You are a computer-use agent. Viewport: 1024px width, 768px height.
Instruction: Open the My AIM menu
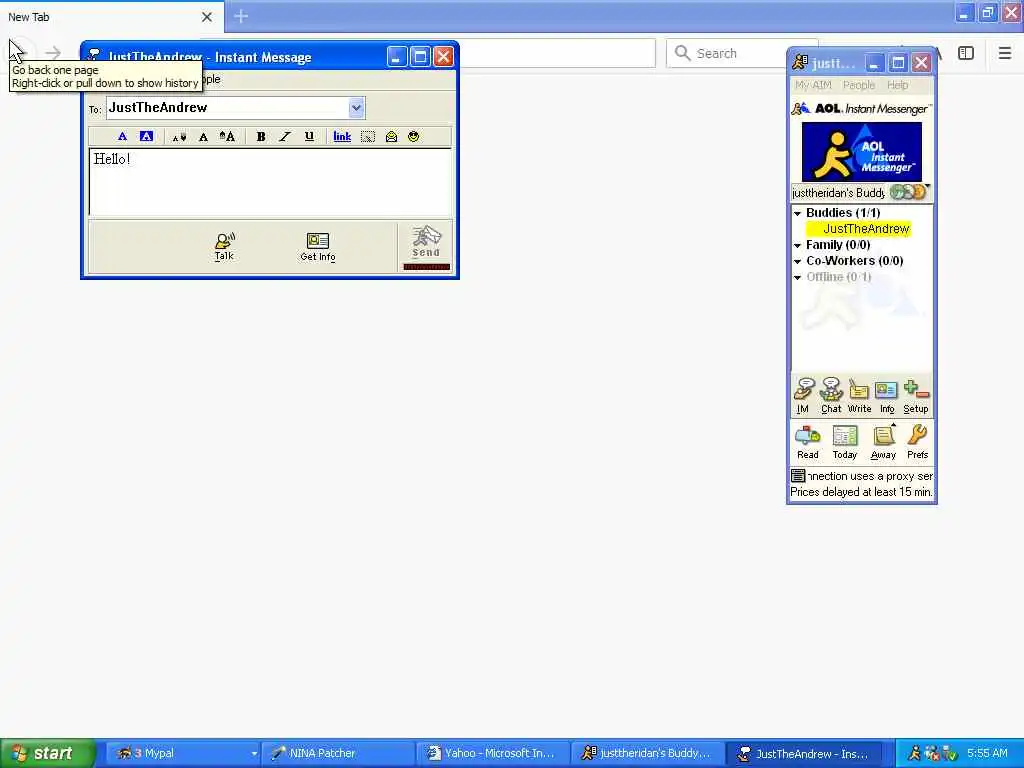pos(813,85)
